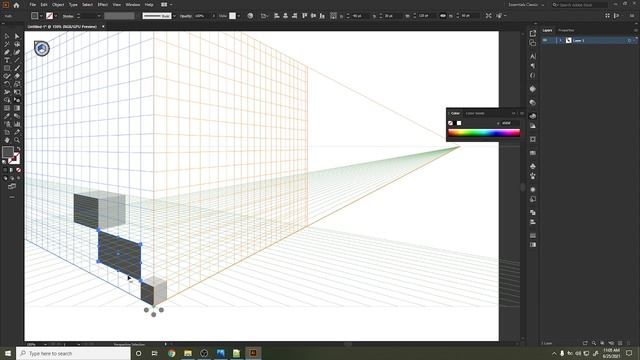Select the Artboard tool
Viewport: 640px width, 360px height.
[7, 132]
